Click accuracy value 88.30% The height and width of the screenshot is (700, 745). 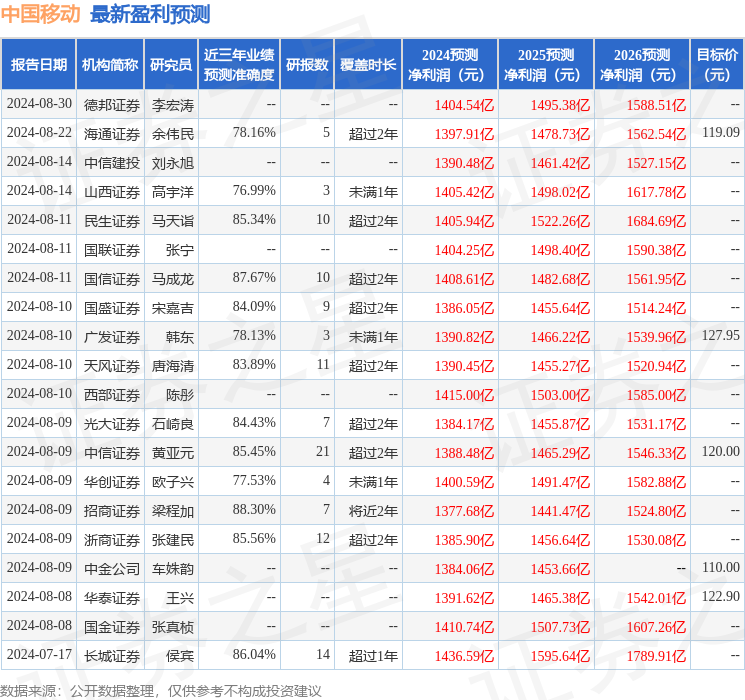[x=254, y=509]
